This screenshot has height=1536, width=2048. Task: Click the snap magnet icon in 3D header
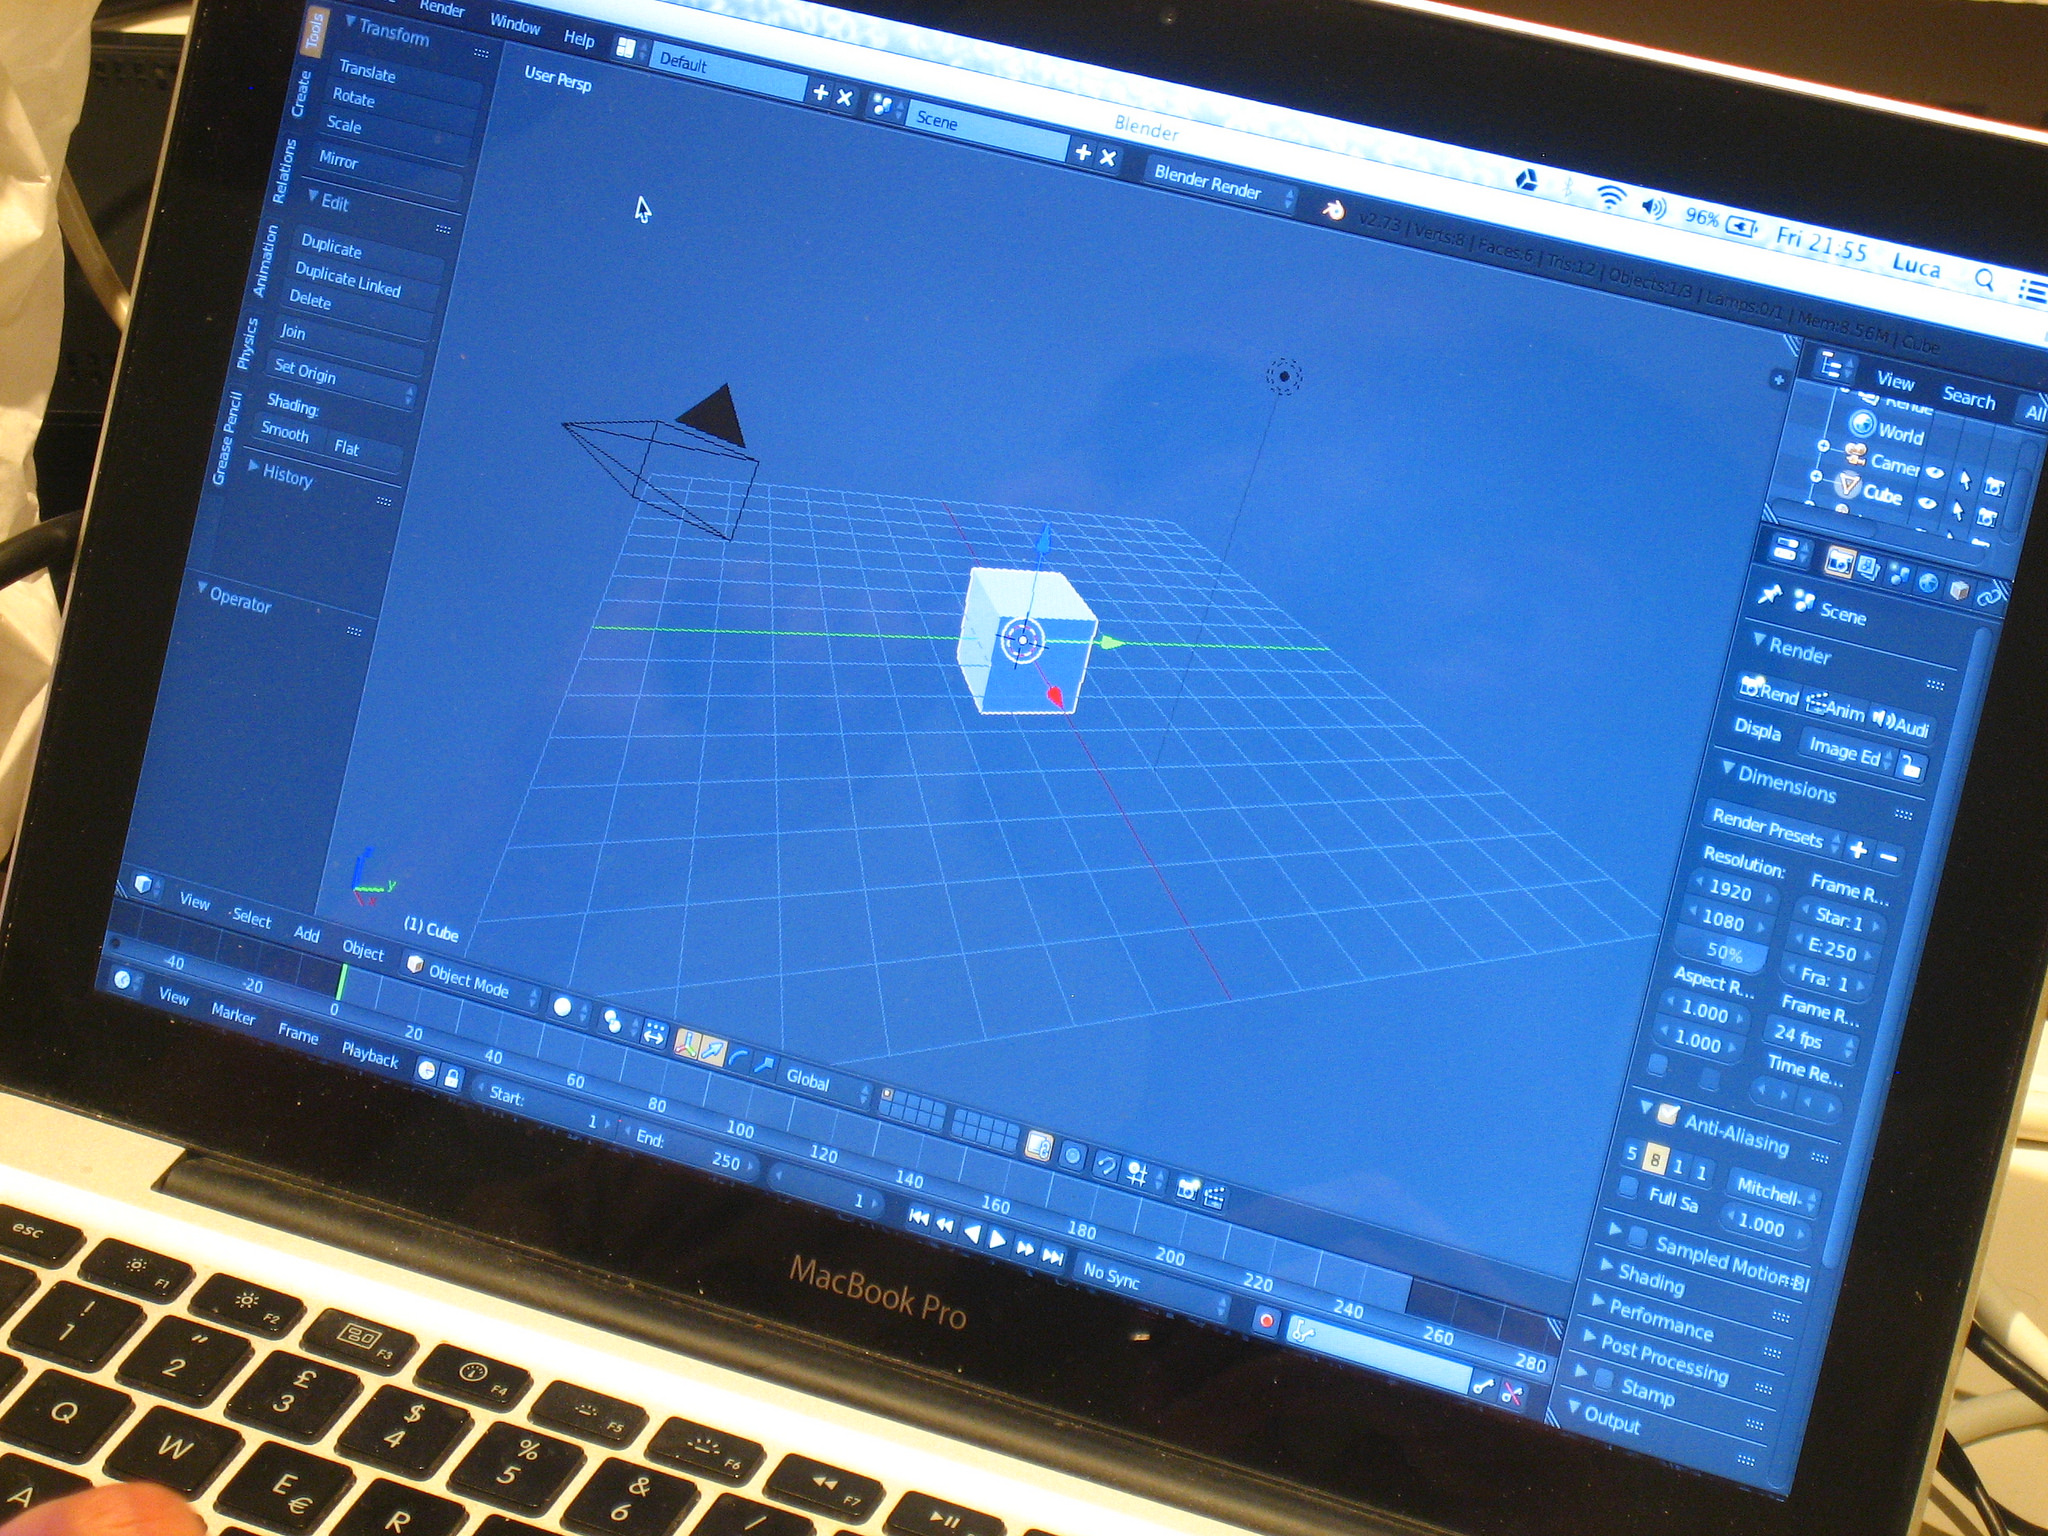pos(1105,1165)
